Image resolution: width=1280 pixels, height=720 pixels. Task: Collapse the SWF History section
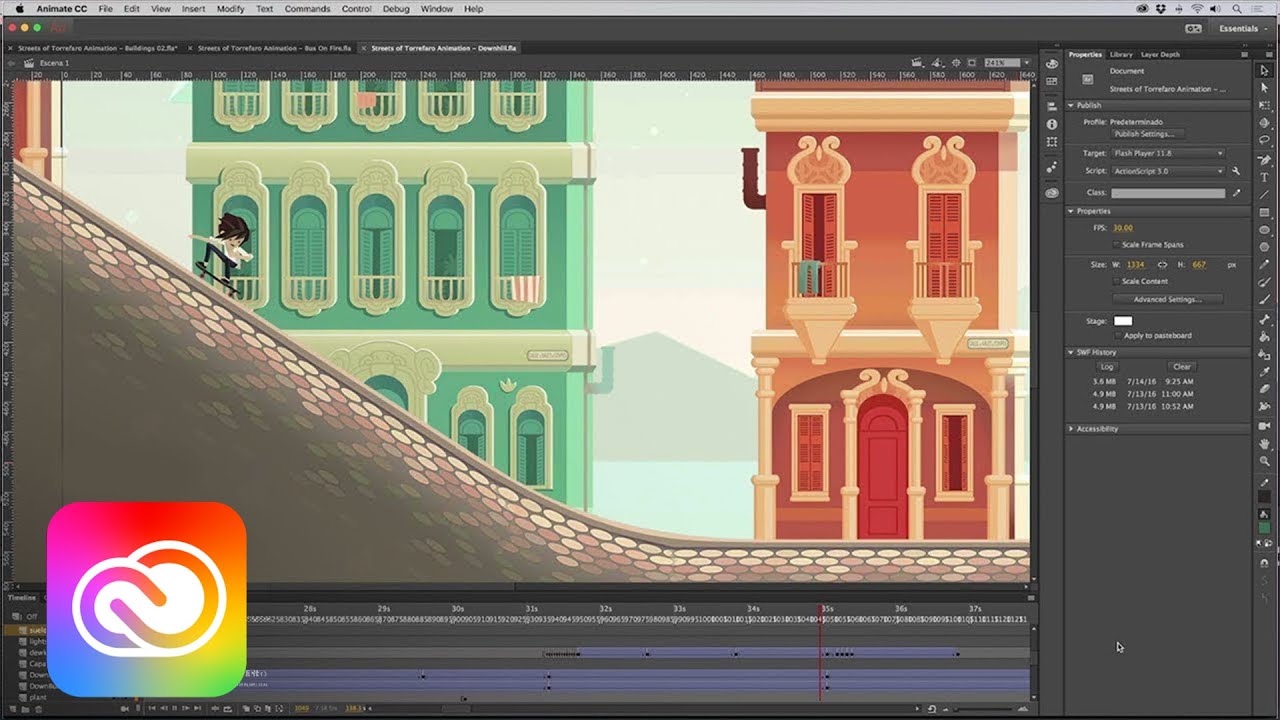pyautogui.click(x=1070, y=352)
